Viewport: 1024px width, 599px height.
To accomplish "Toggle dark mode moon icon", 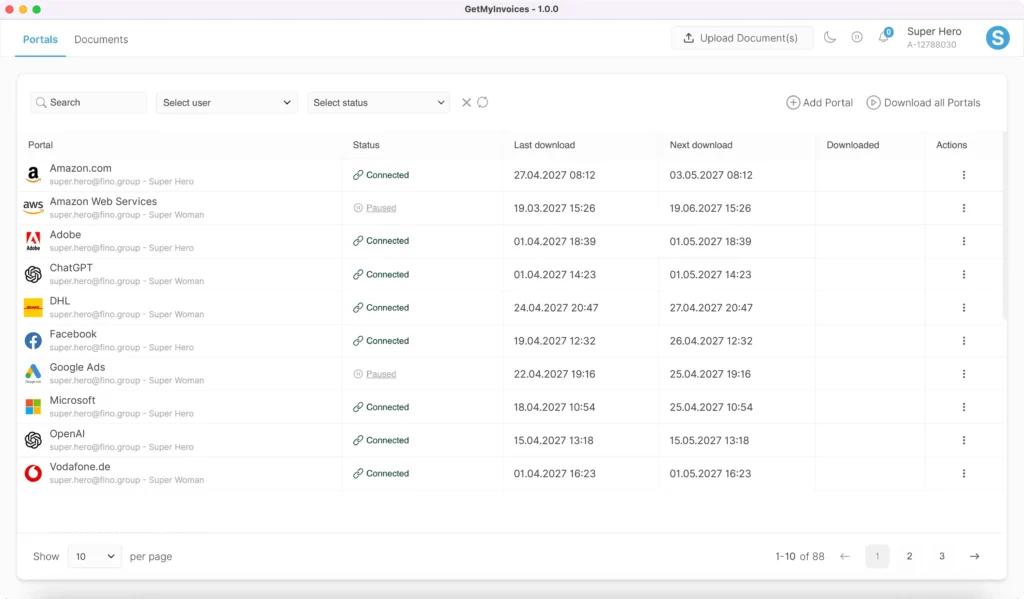I will 829,37.
